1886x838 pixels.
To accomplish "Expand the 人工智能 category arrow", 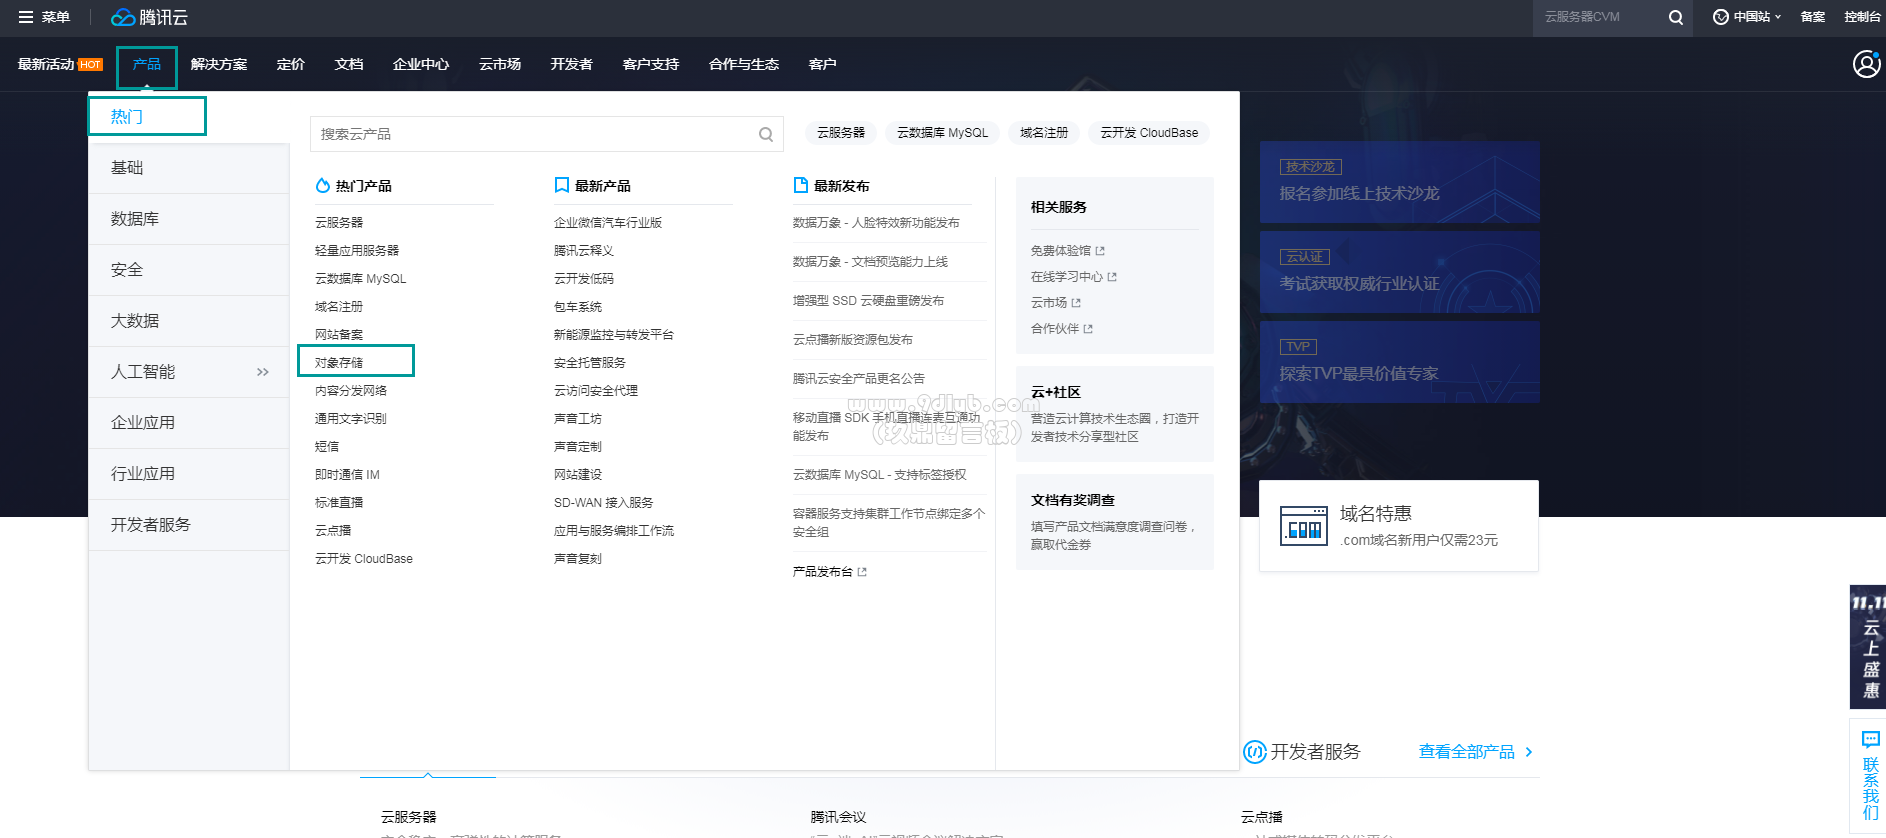I will tap(262, 372).
